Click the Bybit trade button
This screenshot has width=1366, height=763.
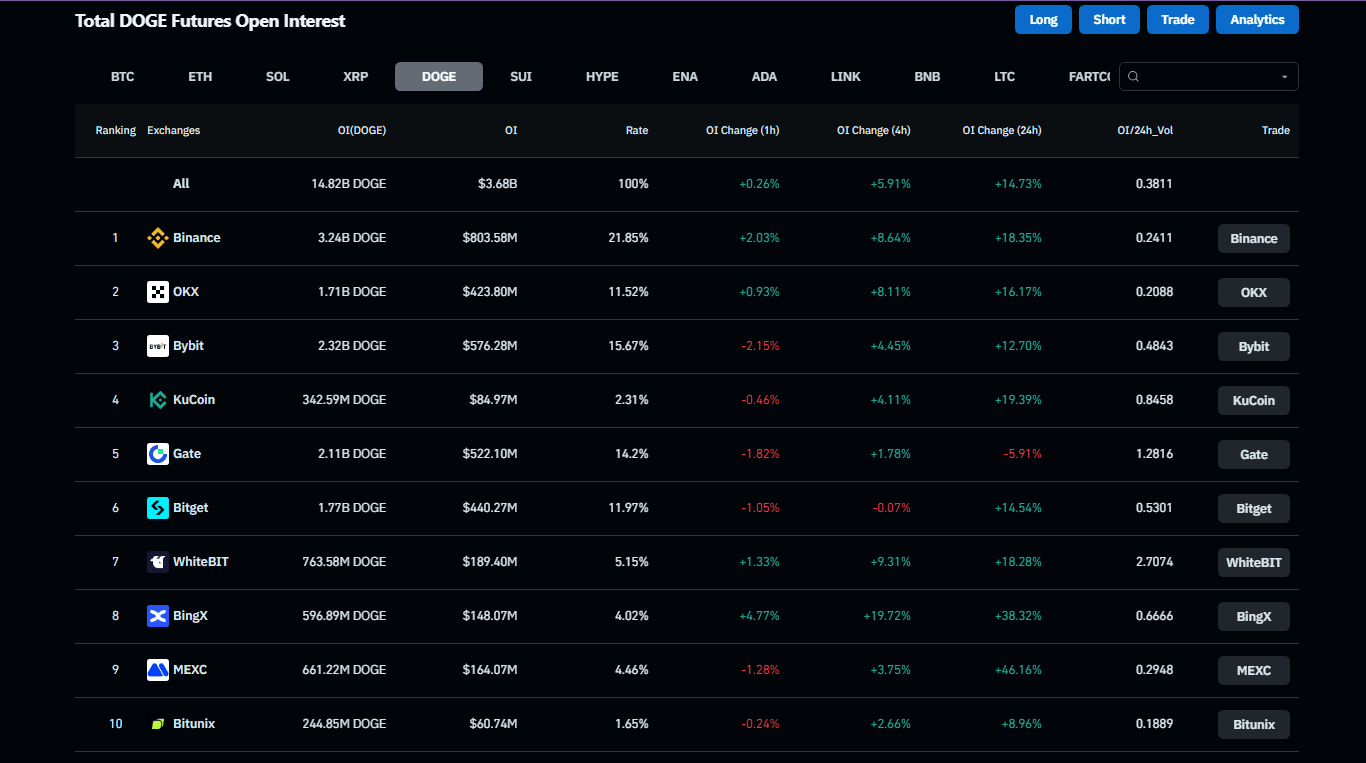1254,346
